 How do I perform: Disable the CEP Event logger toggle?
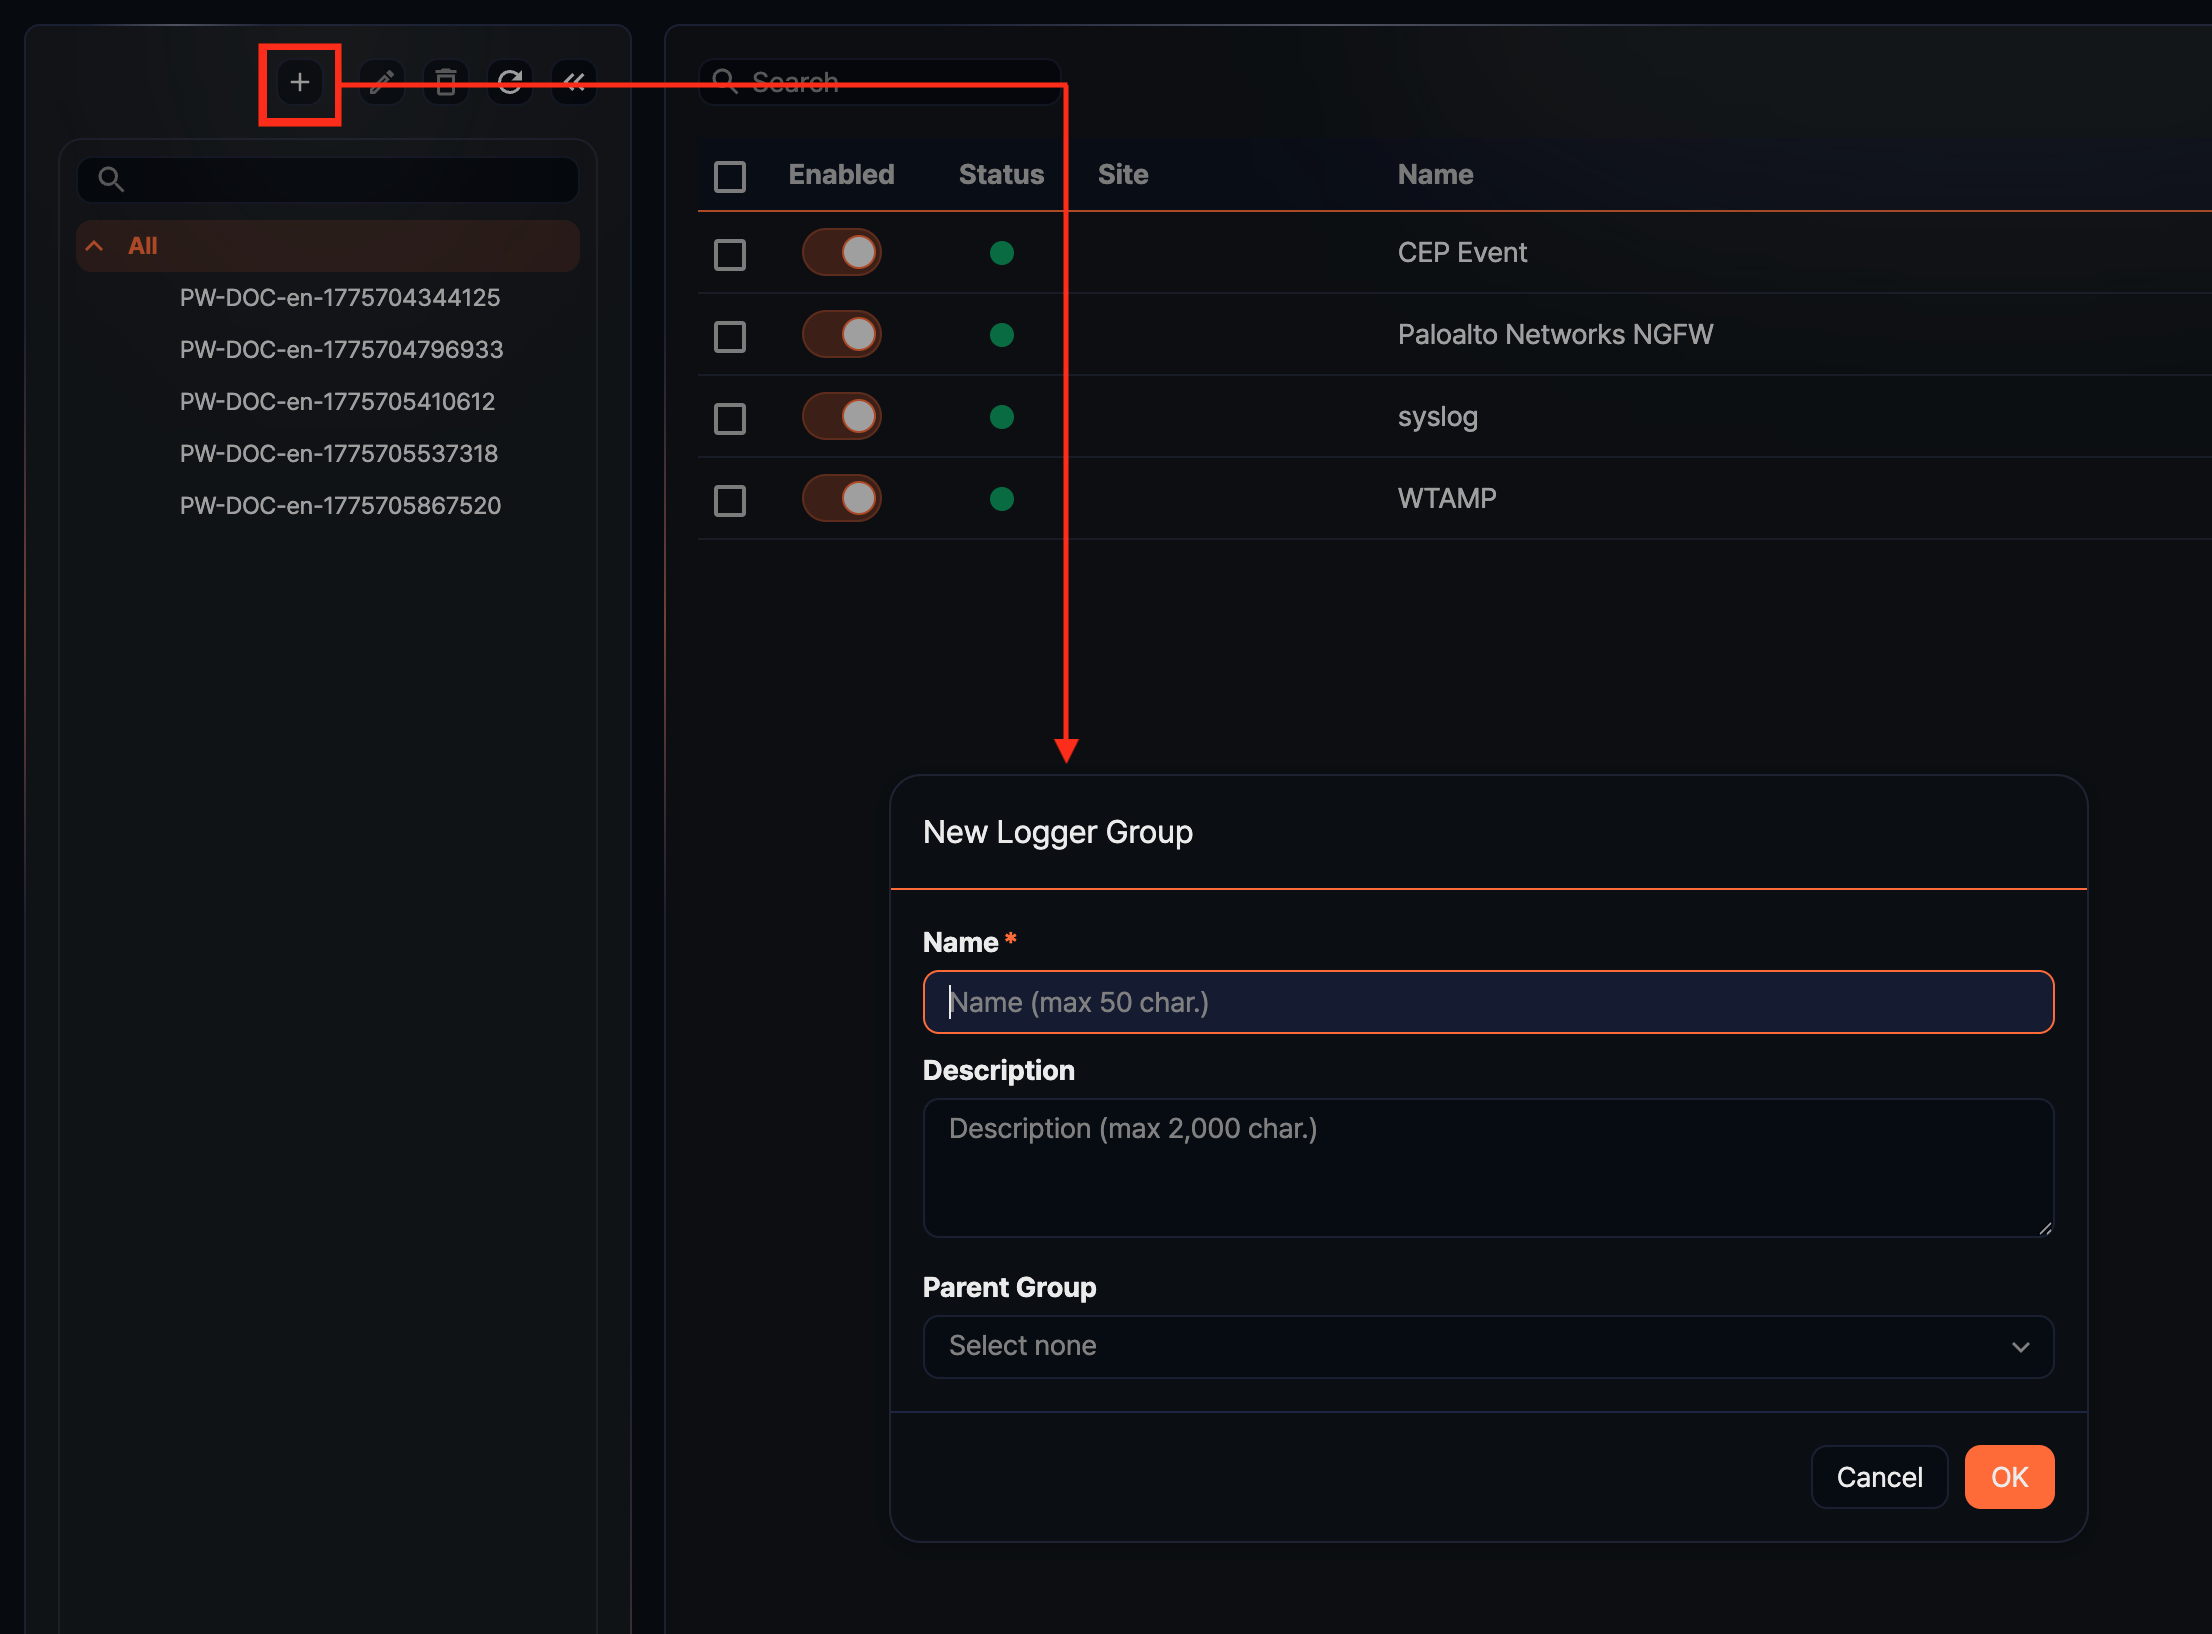coord(841,253)
